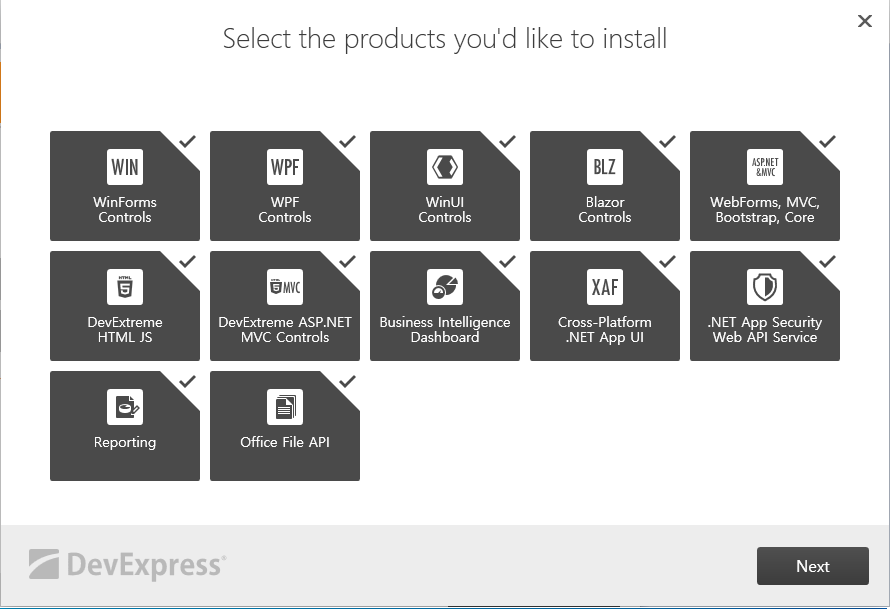The width and height of the screenshot is (890, 610).
Task: Click the 'WinUI Controls' label text
Action: pos(445,209)
